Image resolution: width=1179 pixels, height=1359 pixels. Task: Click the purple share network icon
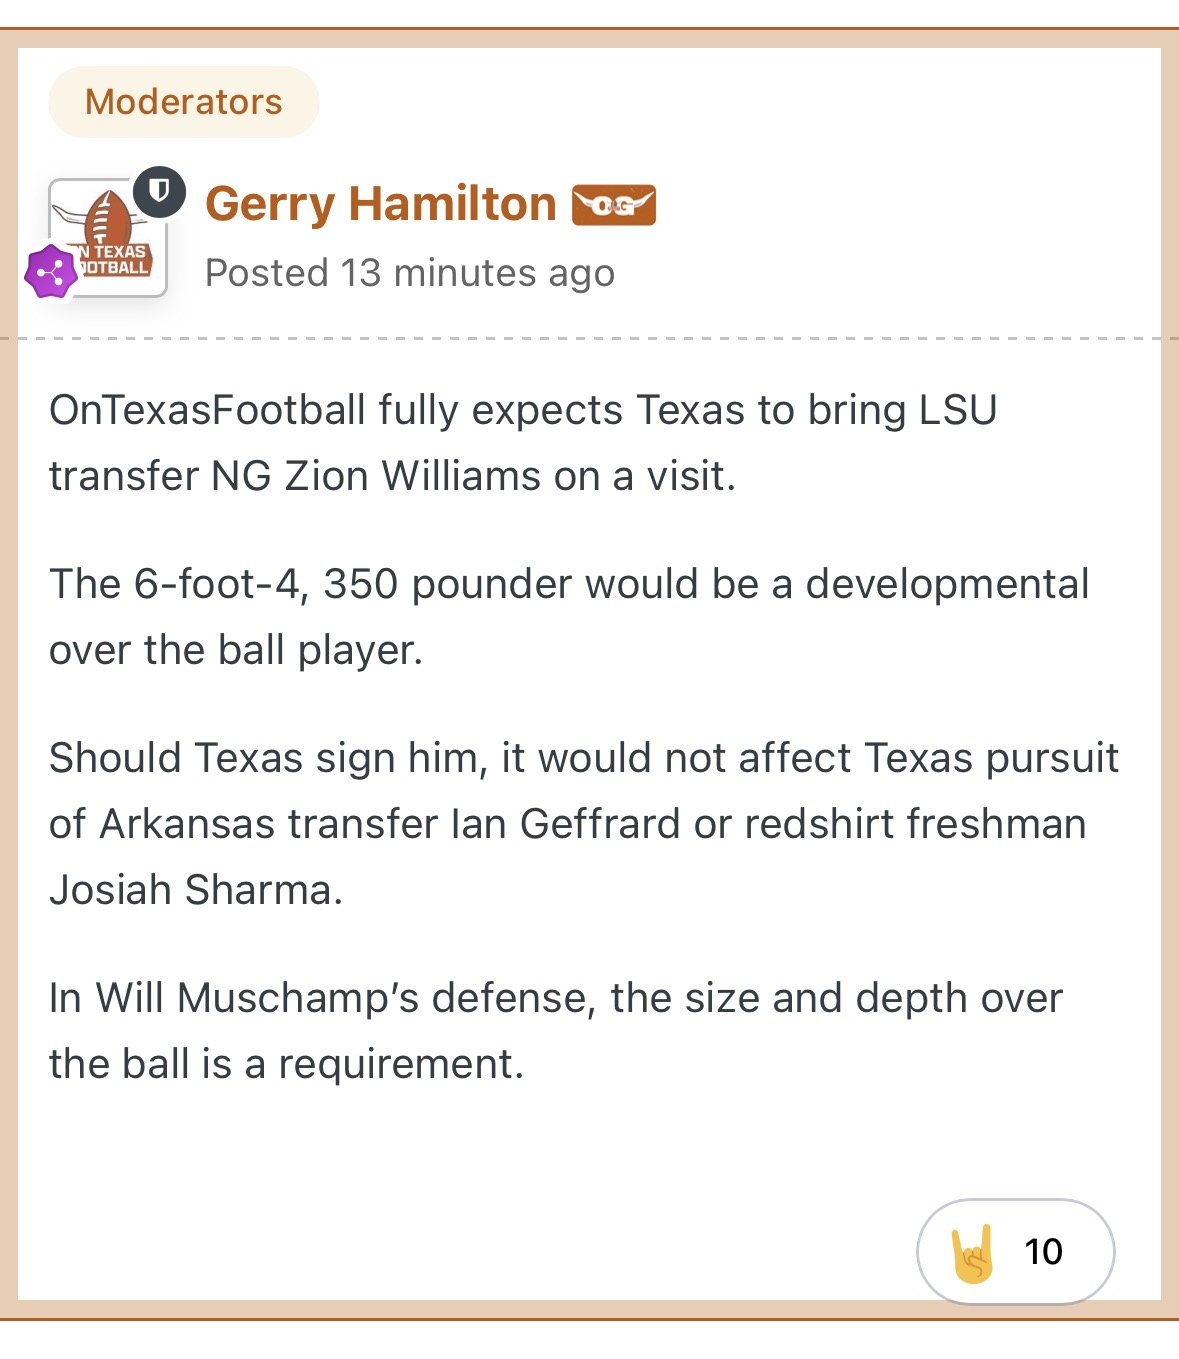click(x=51, y=271)
